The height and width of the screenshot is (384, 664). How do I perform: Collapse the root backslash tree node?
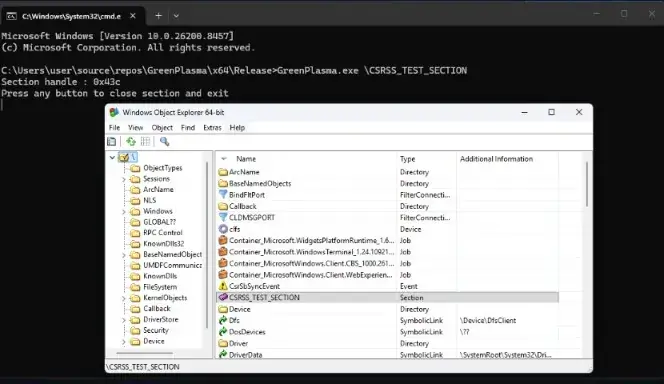112,157
